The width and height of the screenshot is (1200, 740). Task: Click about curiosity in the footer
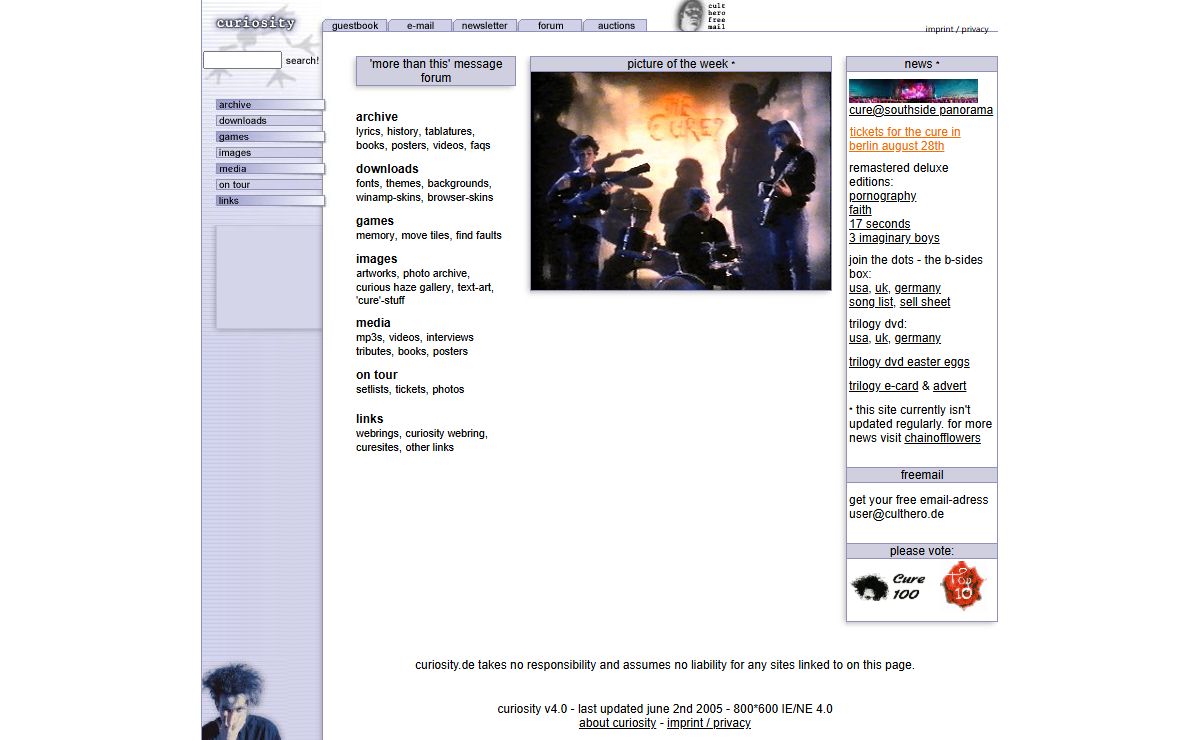pos(617,723)
